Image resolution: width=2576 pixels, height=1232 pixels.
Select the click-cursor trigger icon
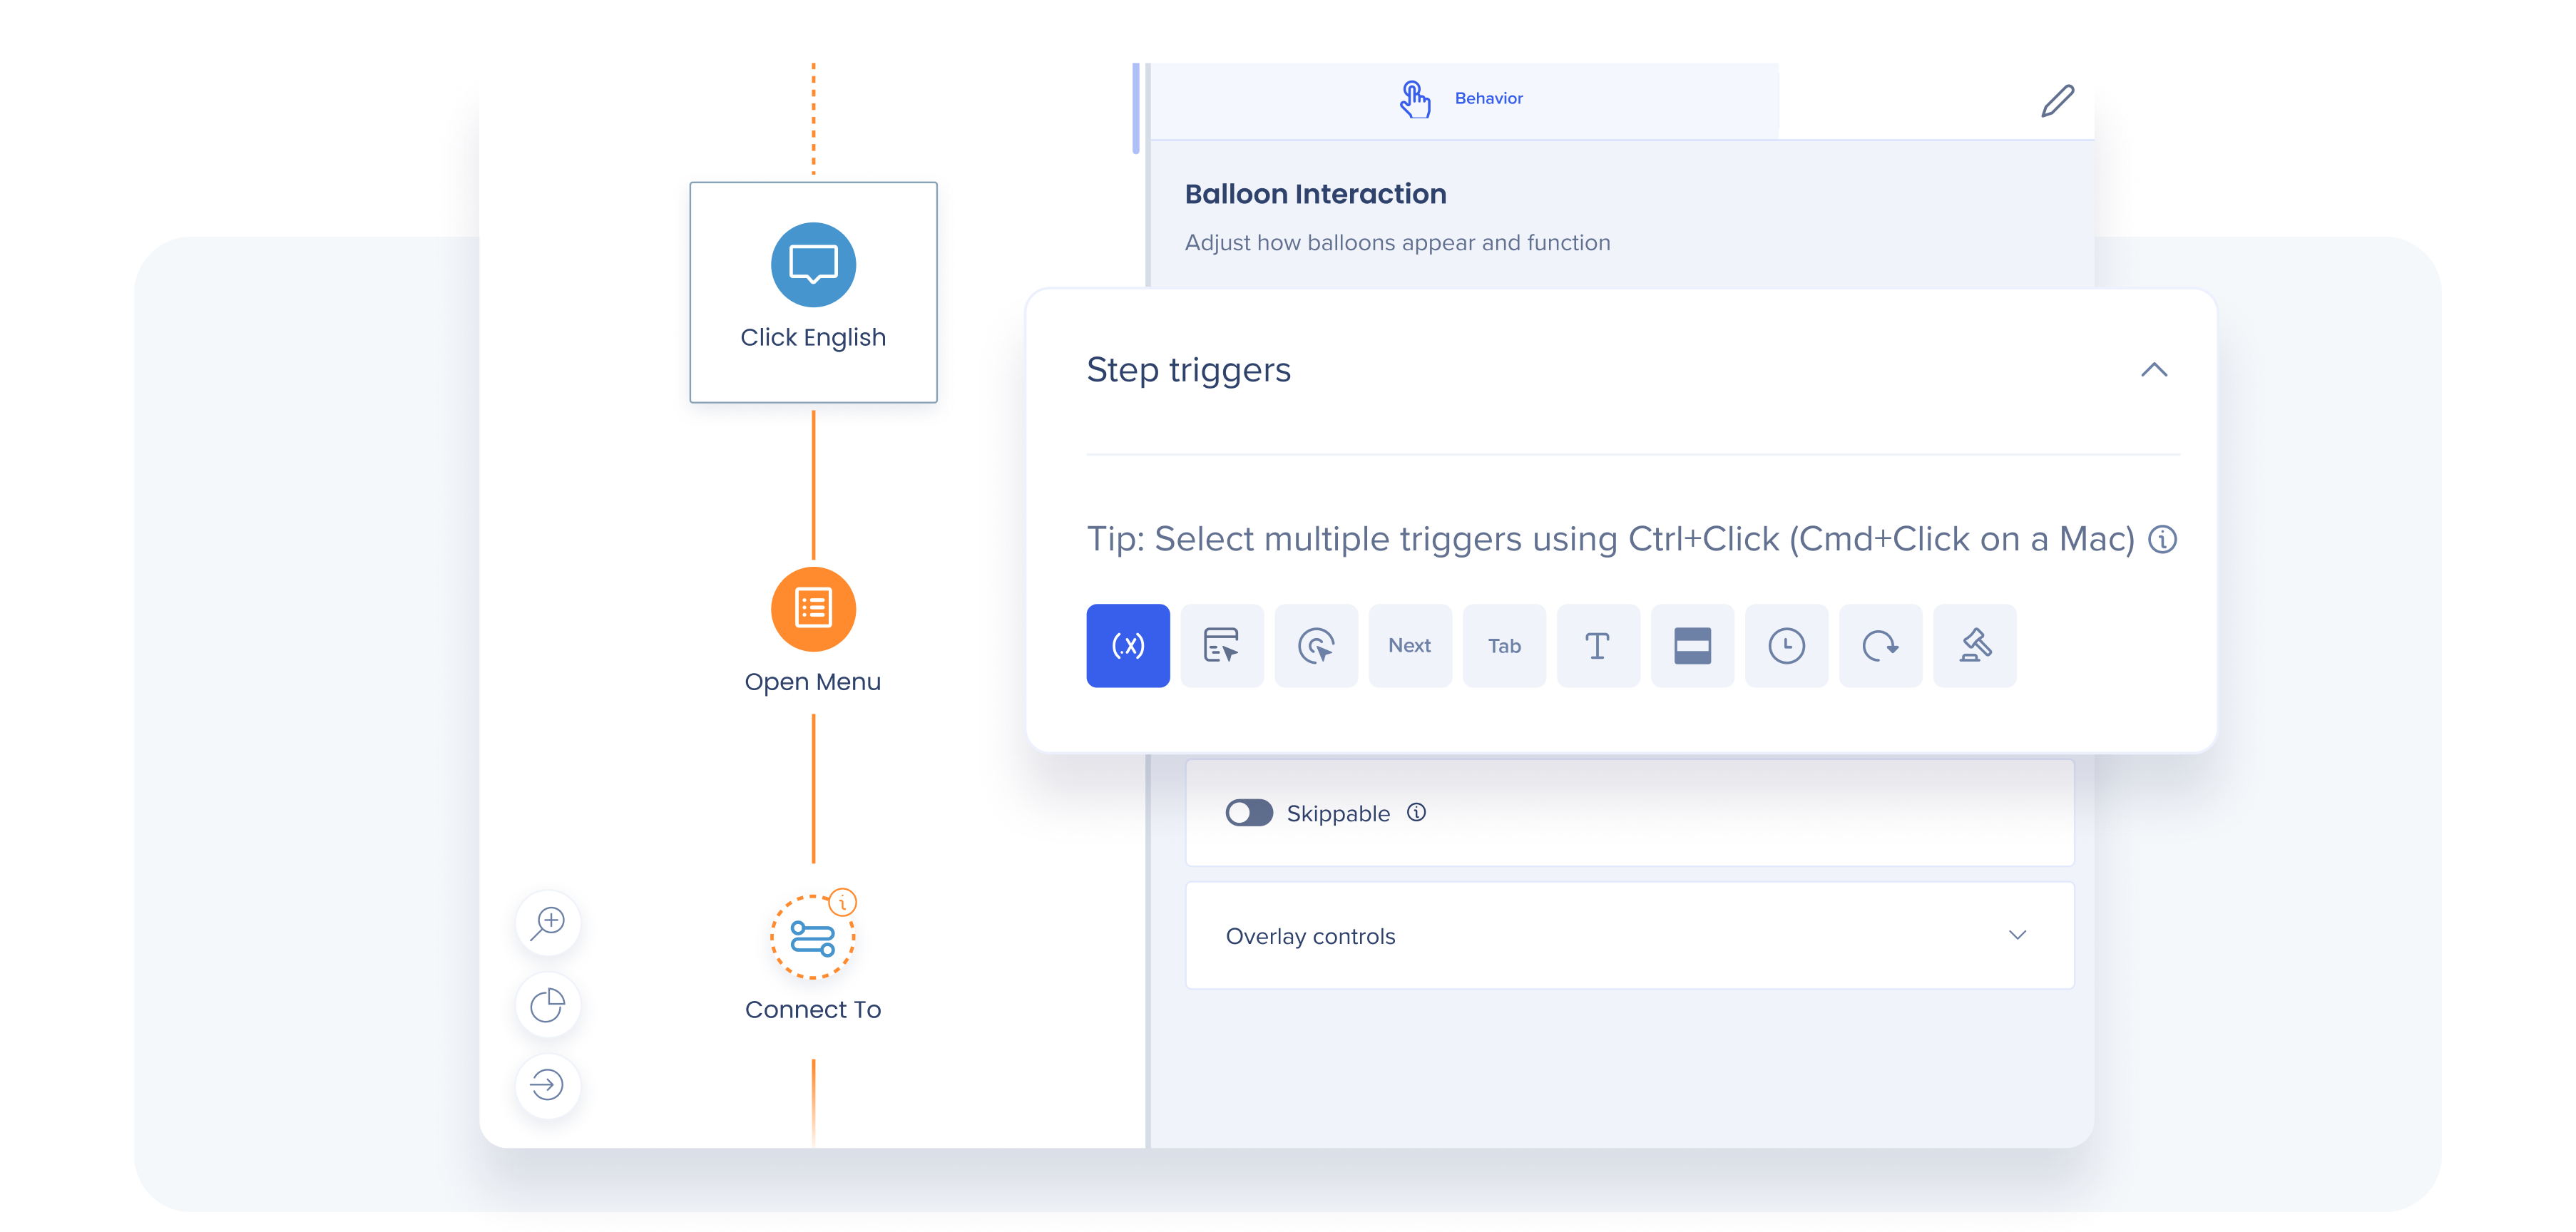(1315, 645)
